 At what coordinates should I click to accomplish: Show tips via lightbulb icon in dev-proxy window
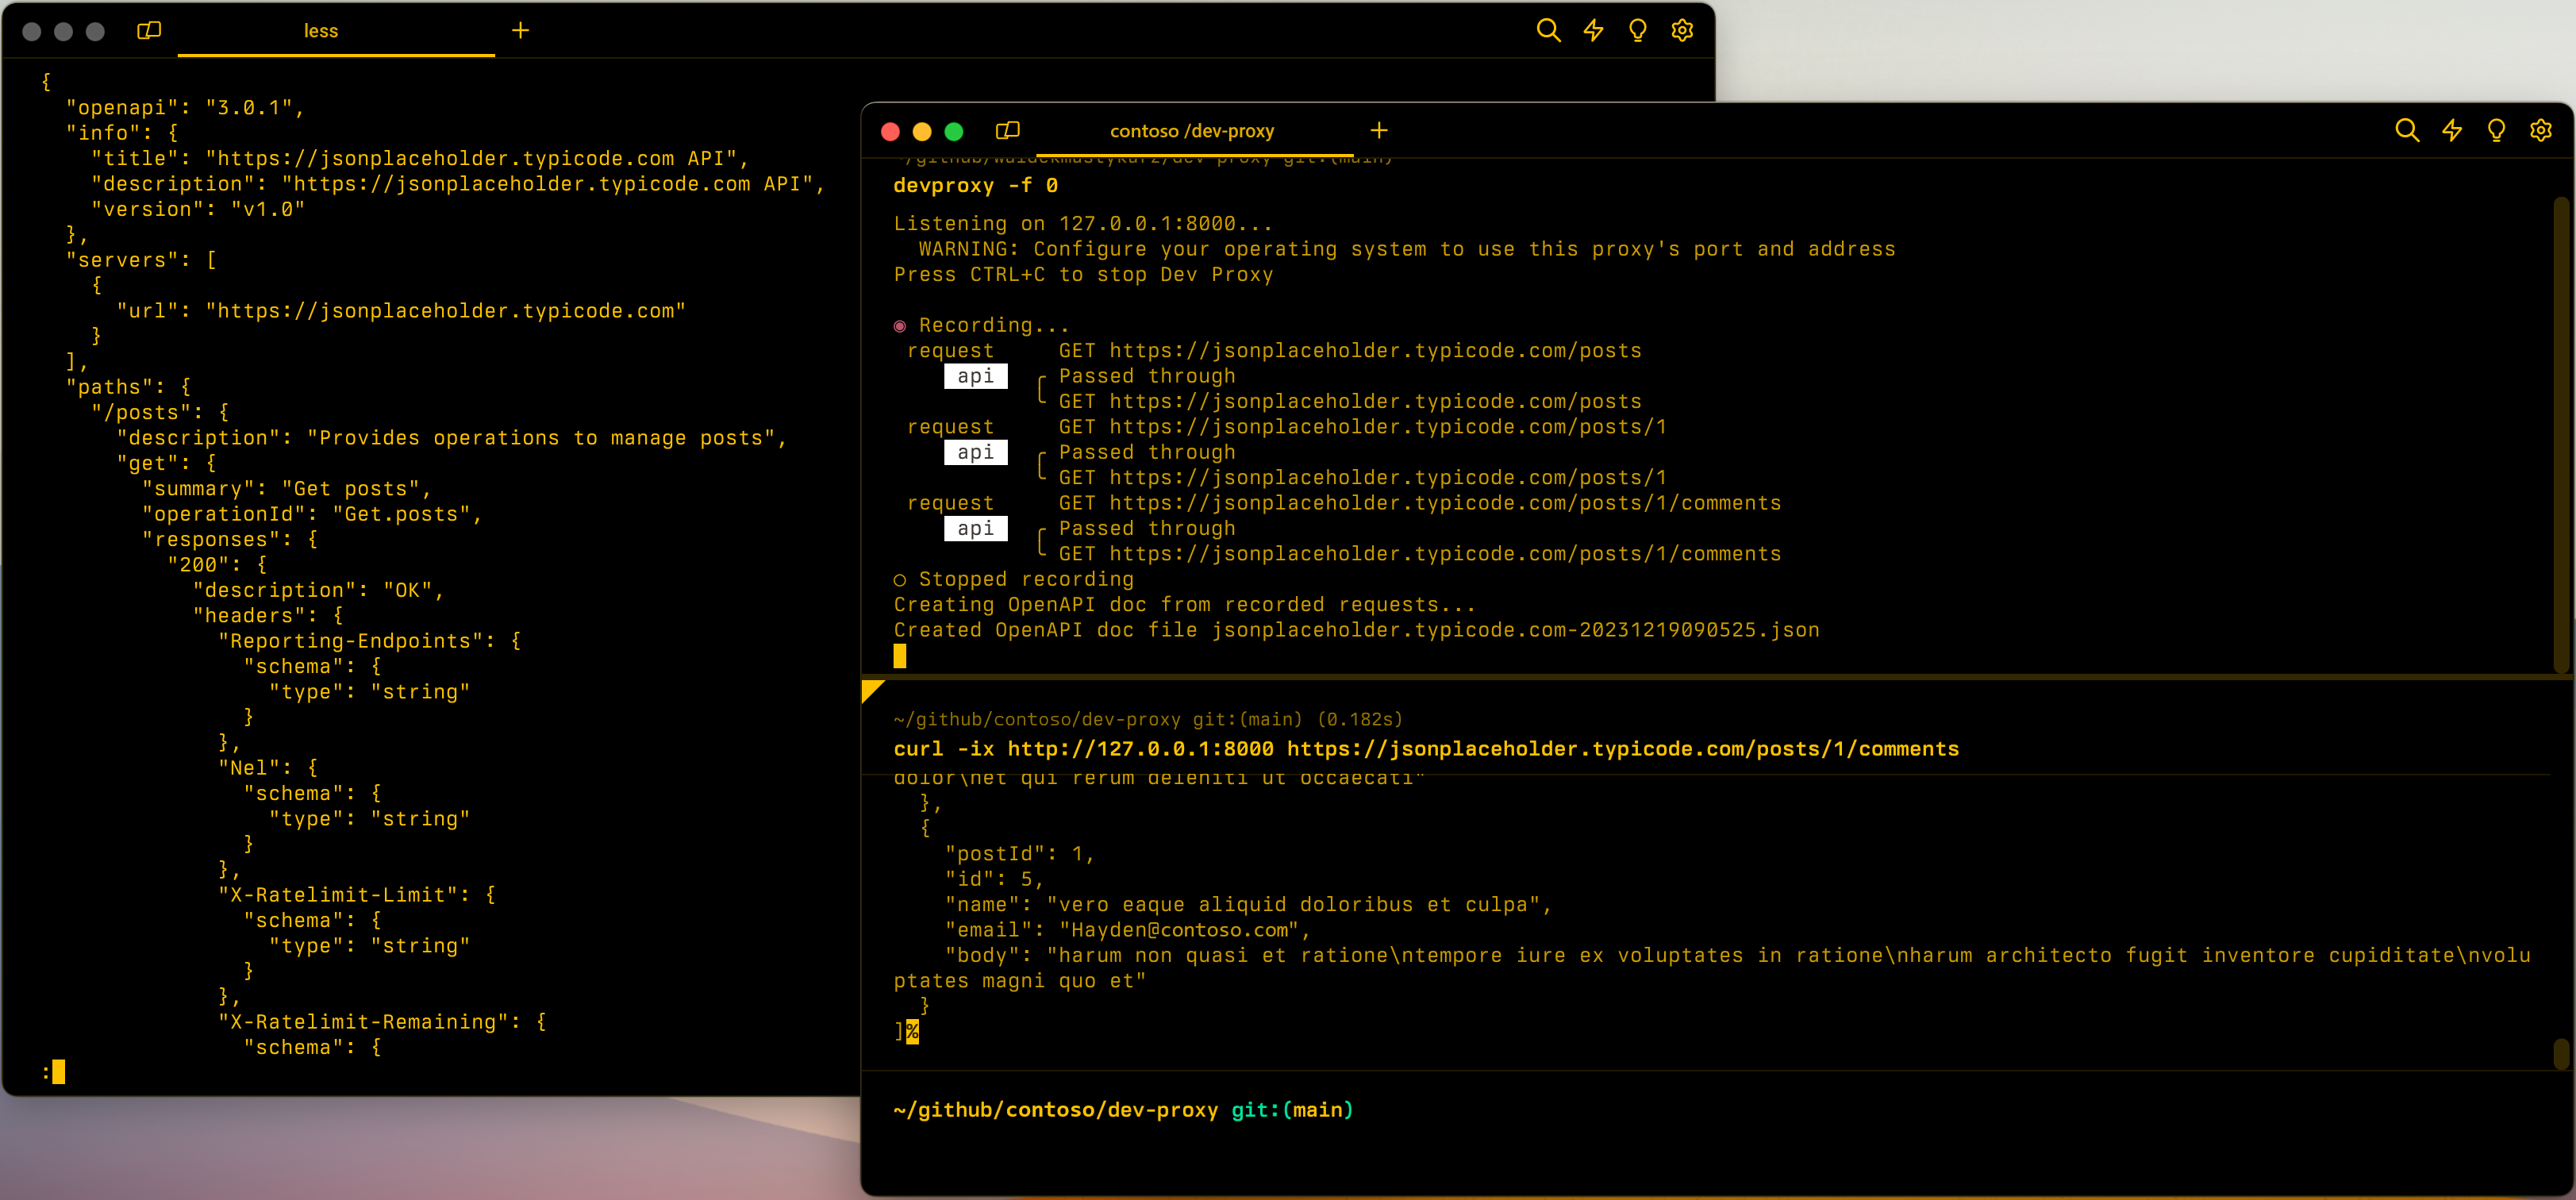point(2497,130)
